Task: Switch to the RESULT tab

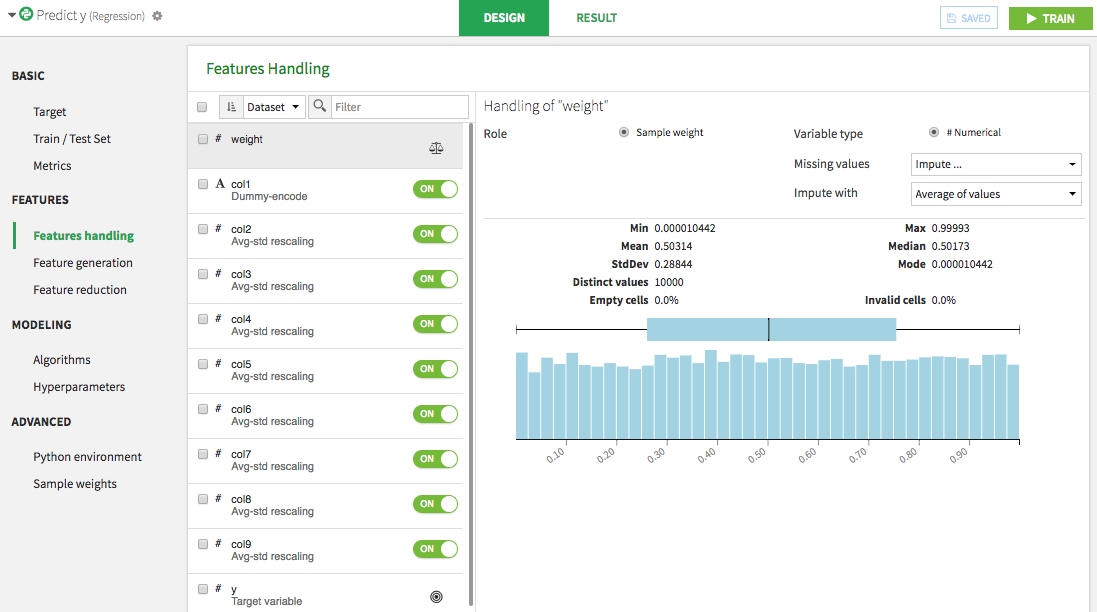Action: (596, 18)
